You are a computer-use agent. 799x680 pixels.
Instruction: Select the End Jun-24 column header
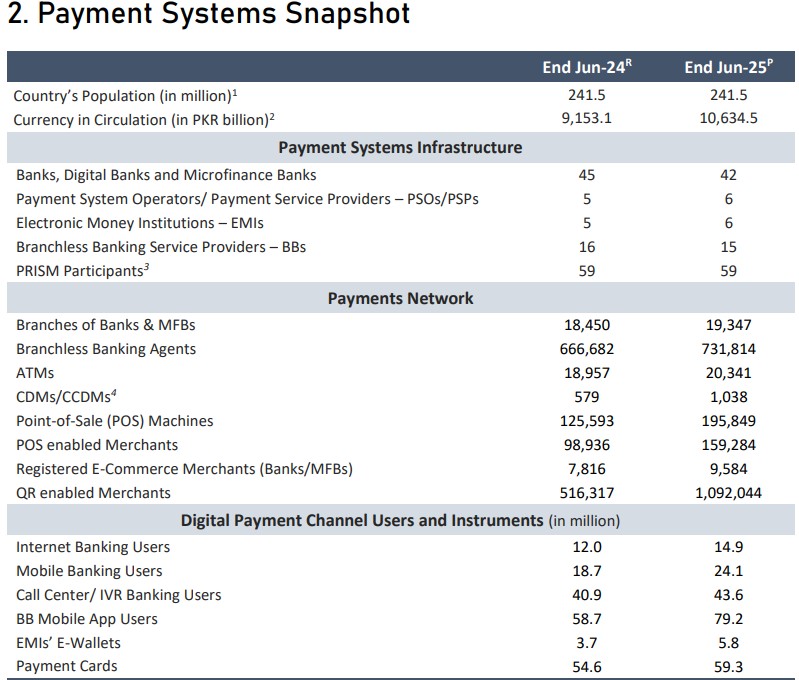click(587, 68)
